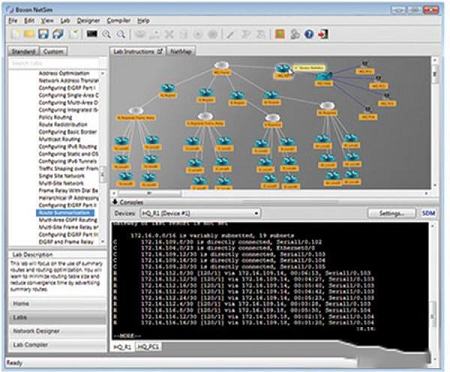Click the Save floppy disk icon
This screenshot has width=450, height=372.
44,34
